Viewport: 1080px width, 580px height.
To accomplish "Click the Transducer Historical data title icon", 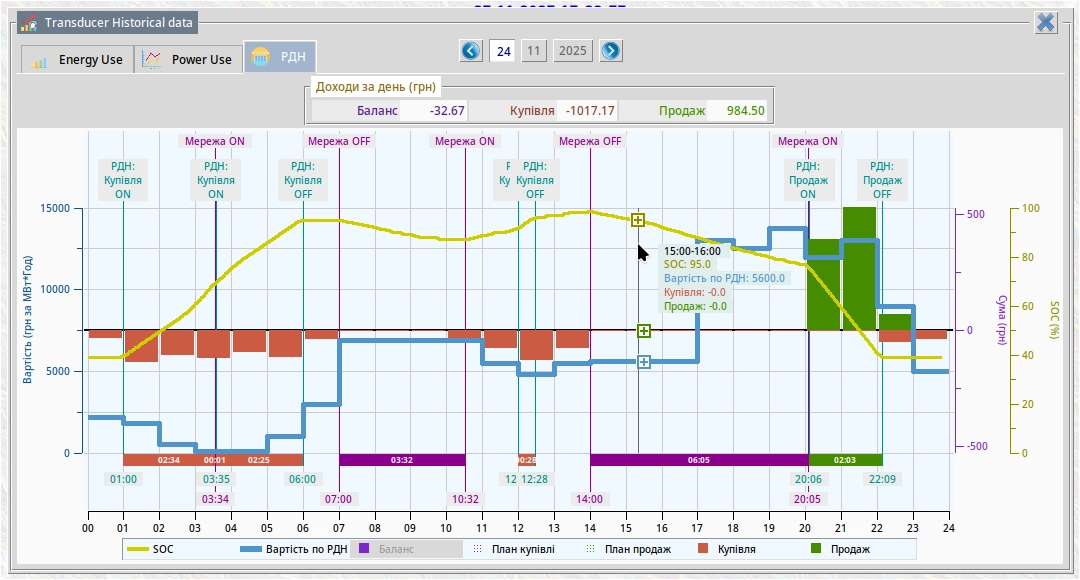I will (x=29, y=23).
